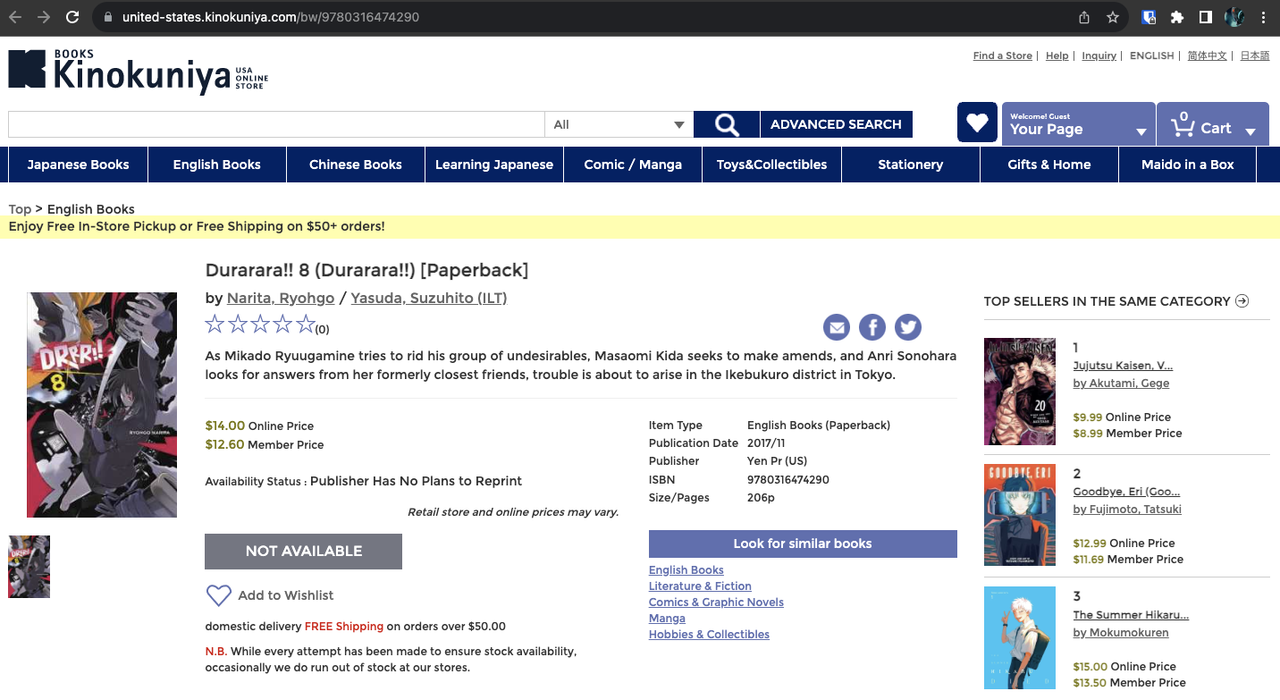Open Stationery menu

[x=910, y=165]
